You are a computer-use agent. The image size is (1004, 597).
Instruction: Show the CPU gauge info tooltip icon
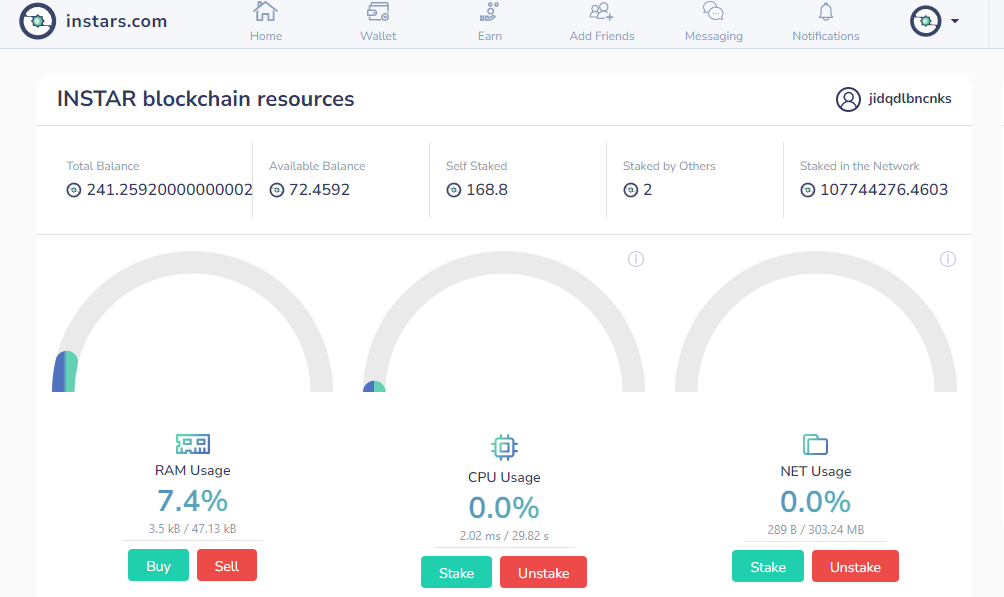(636, 259)
